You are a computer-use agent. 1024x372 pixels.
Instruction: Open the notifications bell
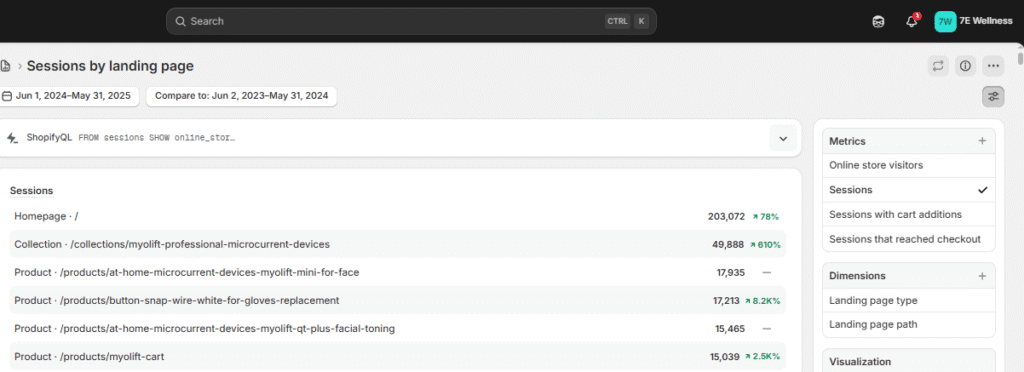tap(912, 21)
